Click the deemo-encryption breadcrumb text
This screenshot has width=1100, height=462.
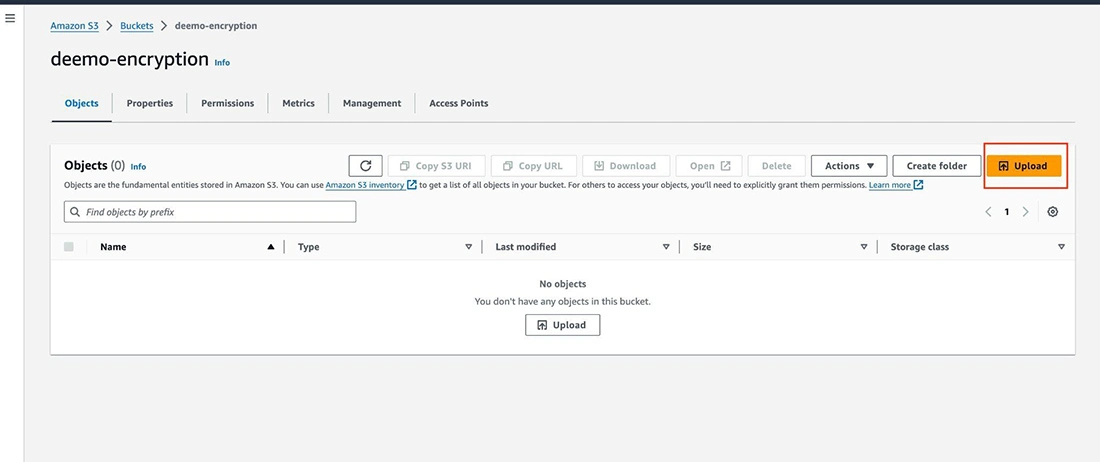tap(216, 26)
